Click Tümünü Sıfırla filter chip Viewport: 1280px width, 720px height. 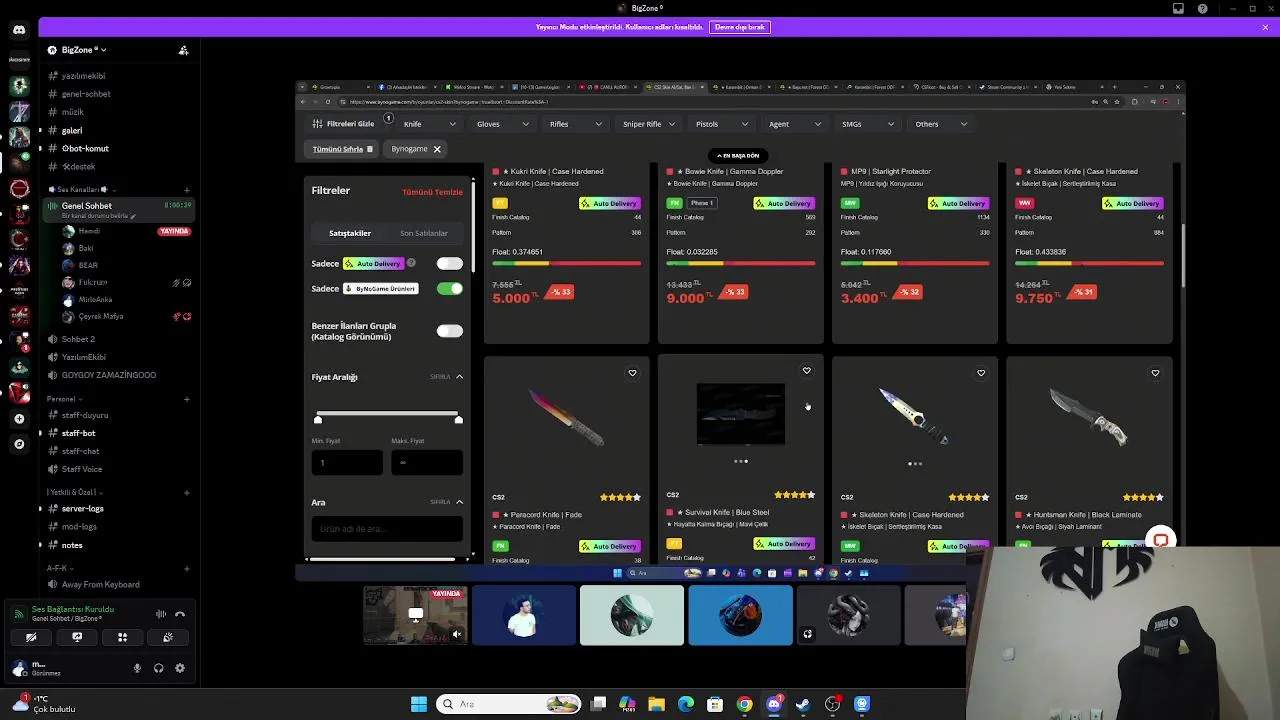pos(343,149)
